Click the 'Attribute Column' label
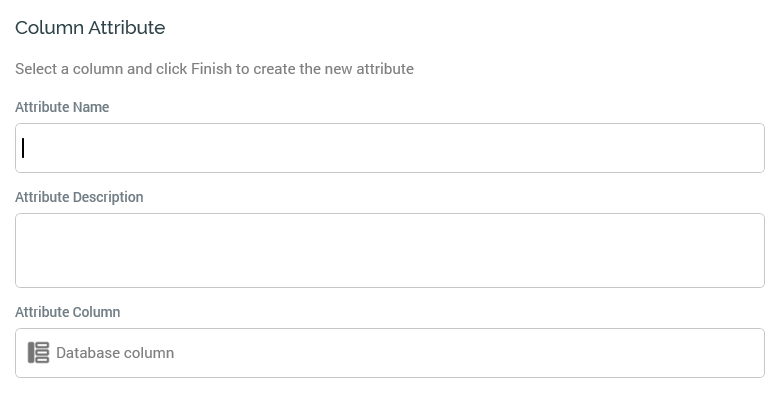Image resolution: width=782 pixels, height=395 pixels. point(67,312)
